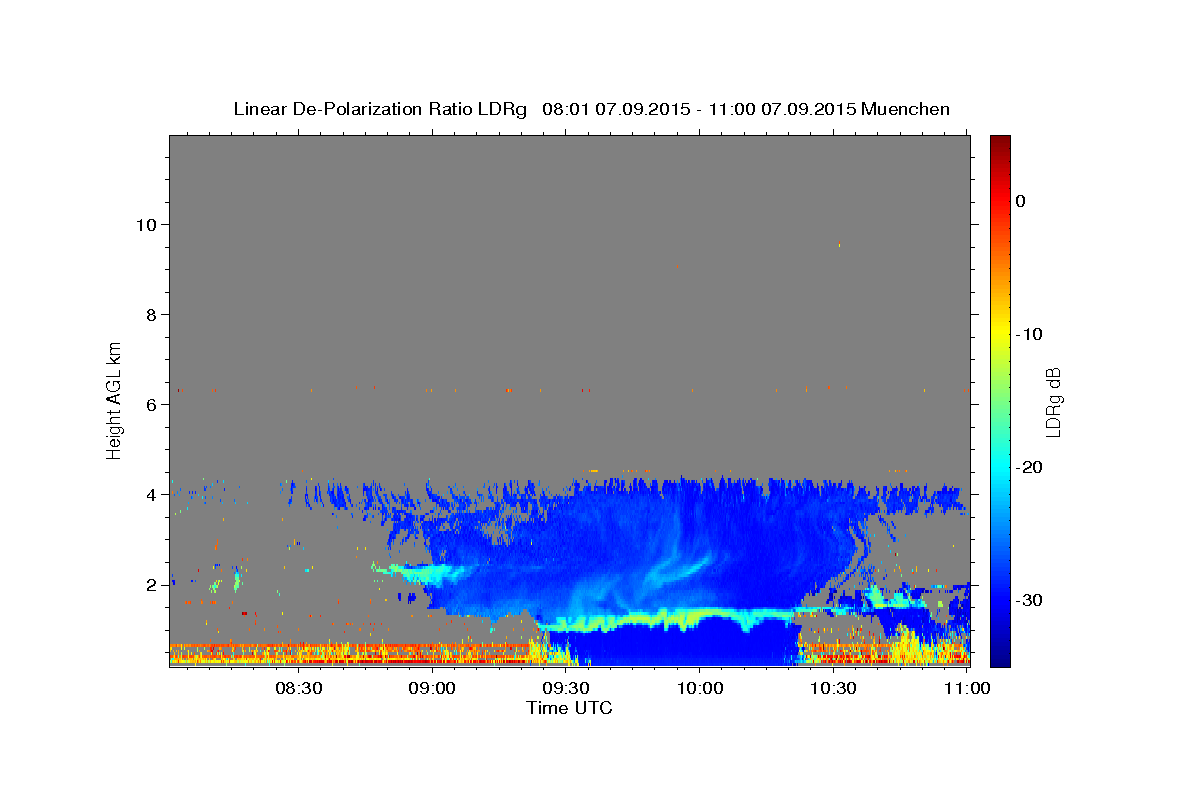Click the plot title 'Linear De-Polarization Ratio LDRg'

pyautogui.click(x=379, y=109)
